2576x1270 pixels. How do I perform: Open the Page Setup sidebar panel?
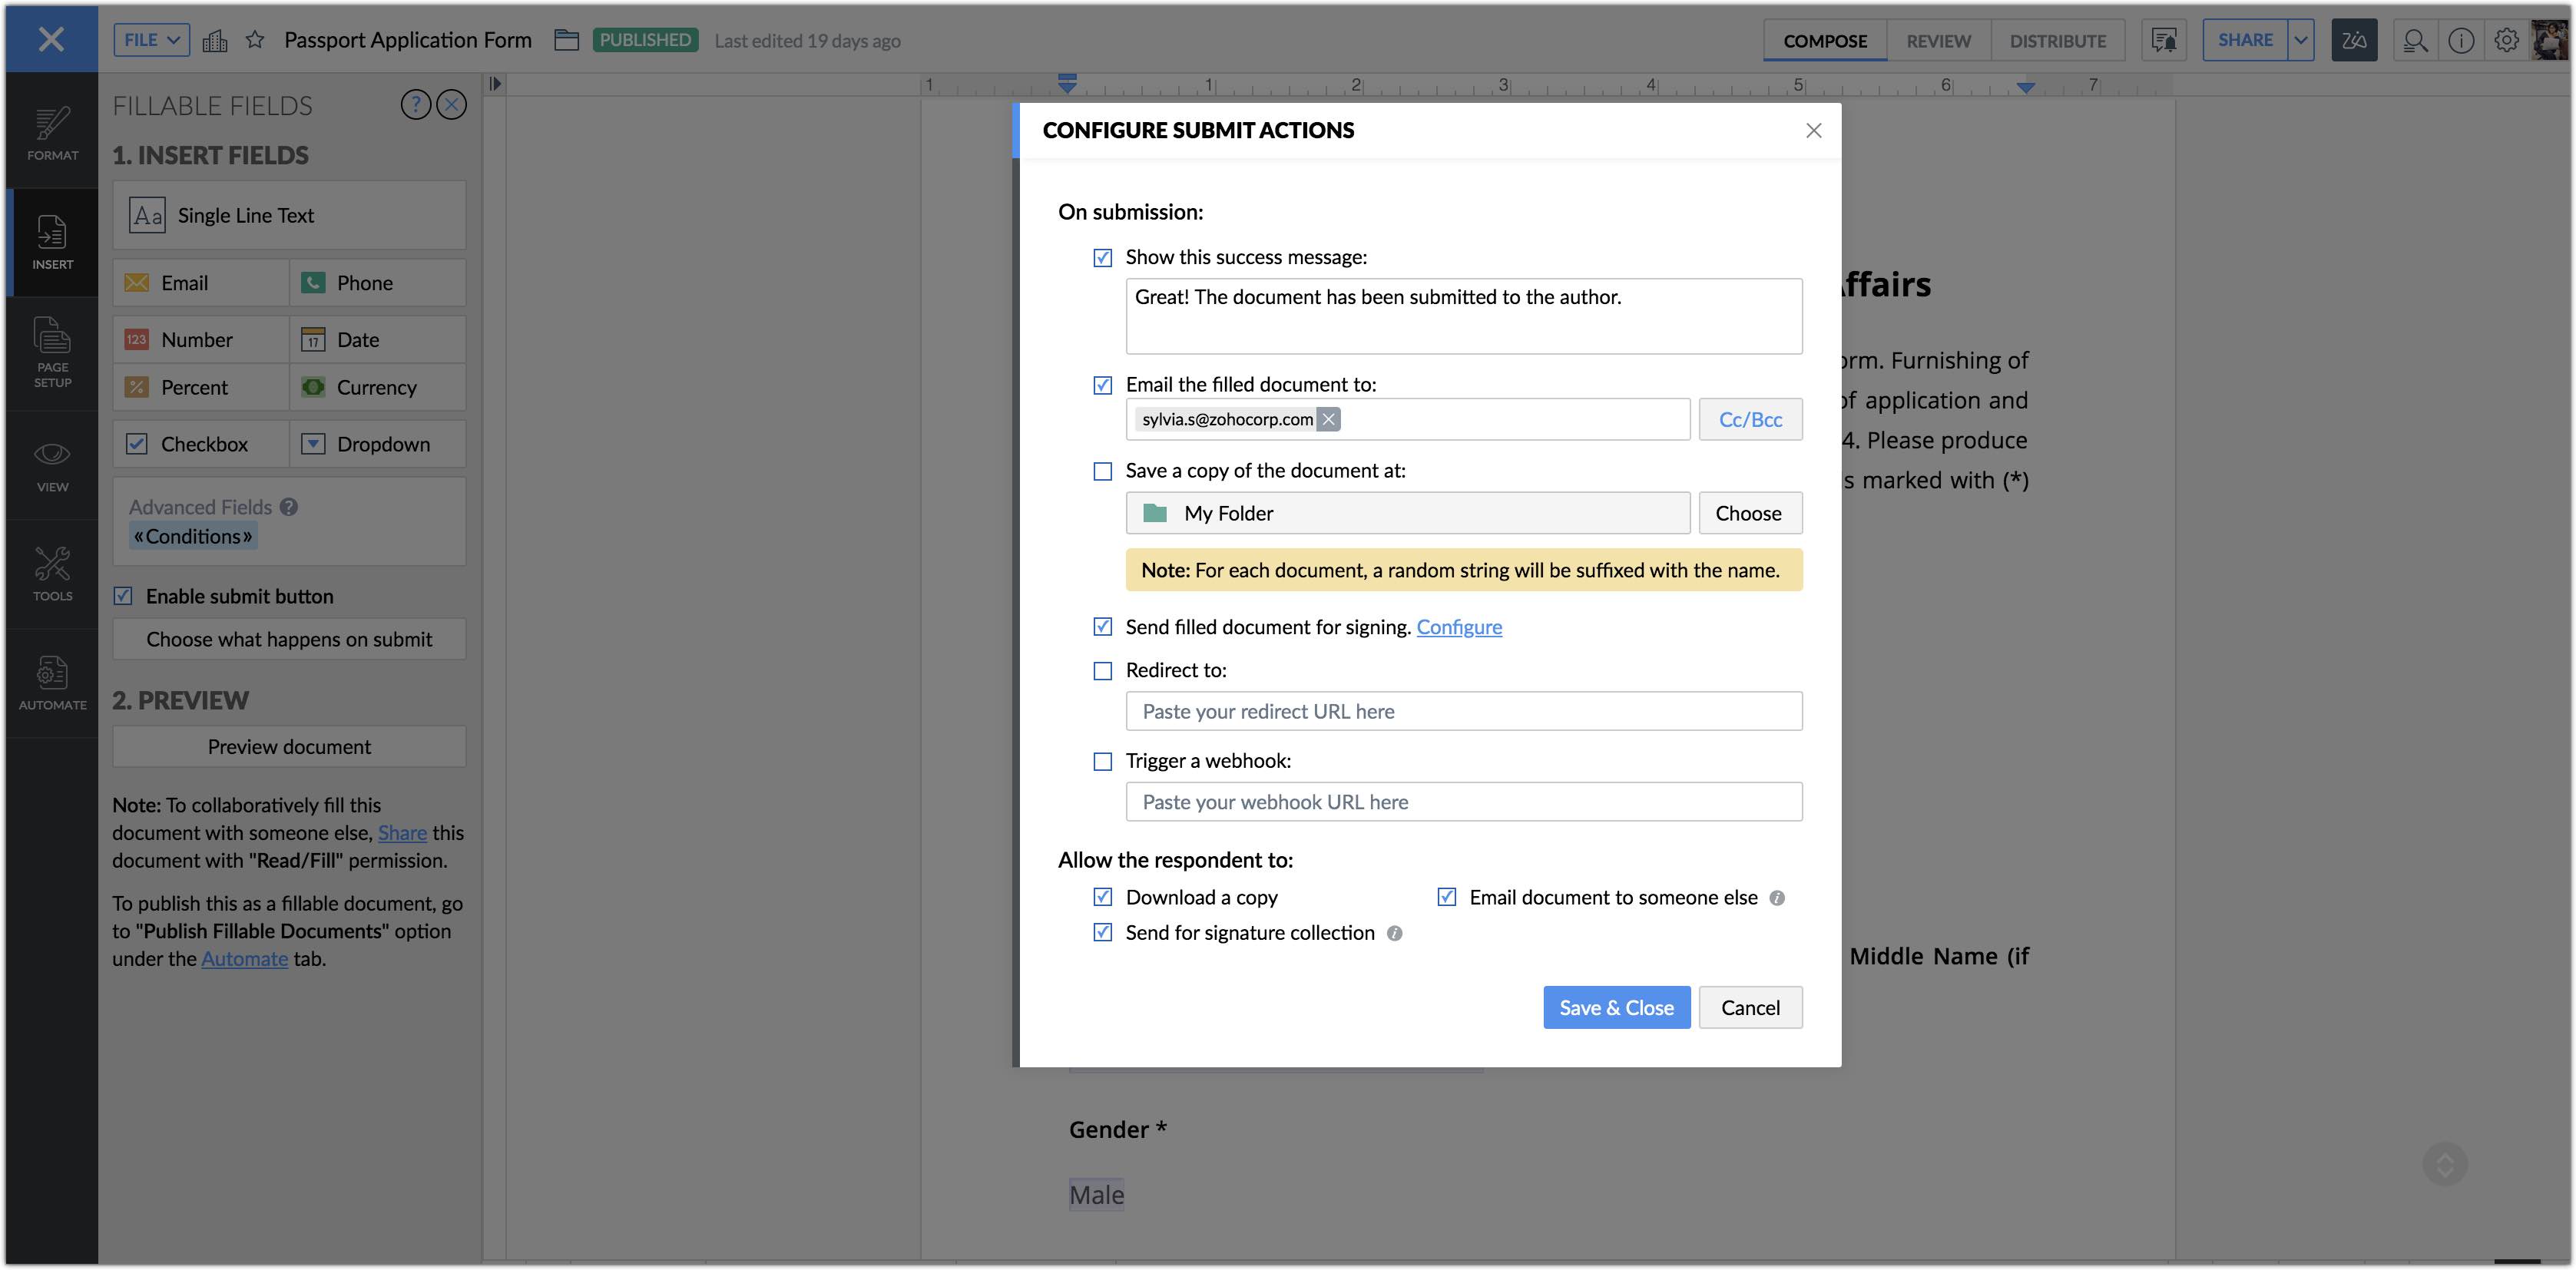(x=52, y=353)
